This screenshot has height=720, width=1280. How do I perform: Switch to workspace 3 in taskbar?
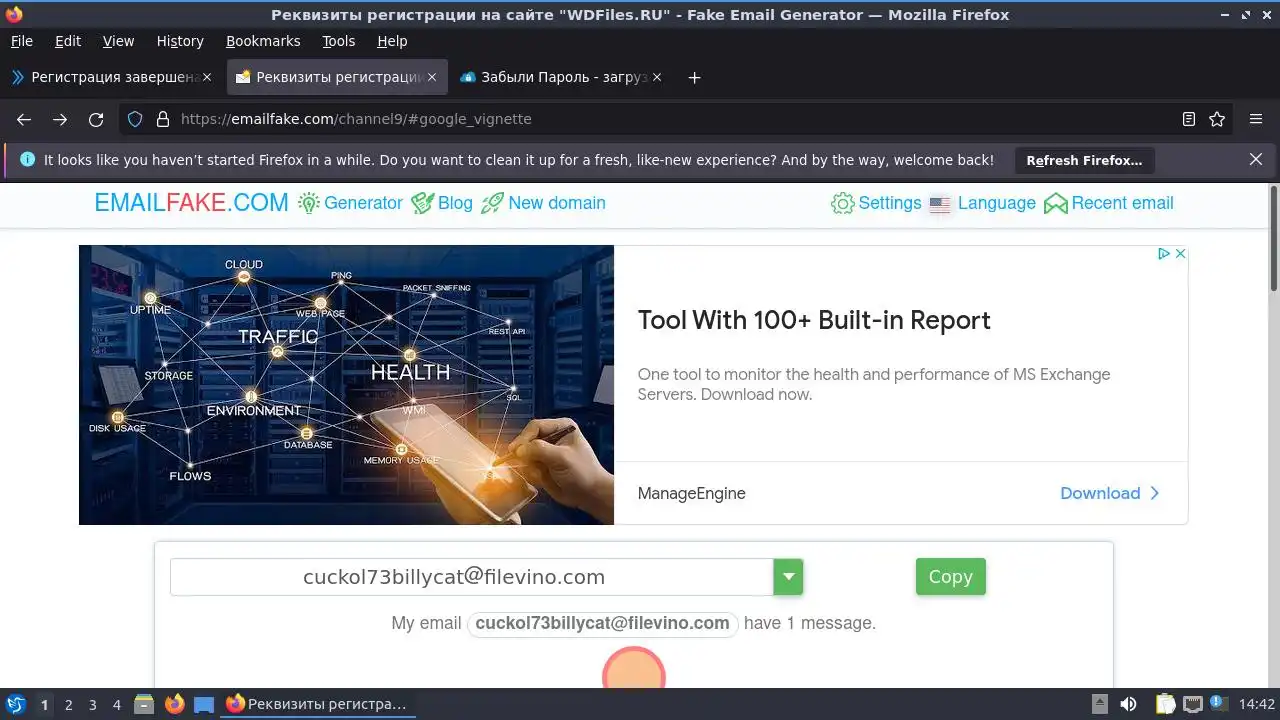click(92, 705)
